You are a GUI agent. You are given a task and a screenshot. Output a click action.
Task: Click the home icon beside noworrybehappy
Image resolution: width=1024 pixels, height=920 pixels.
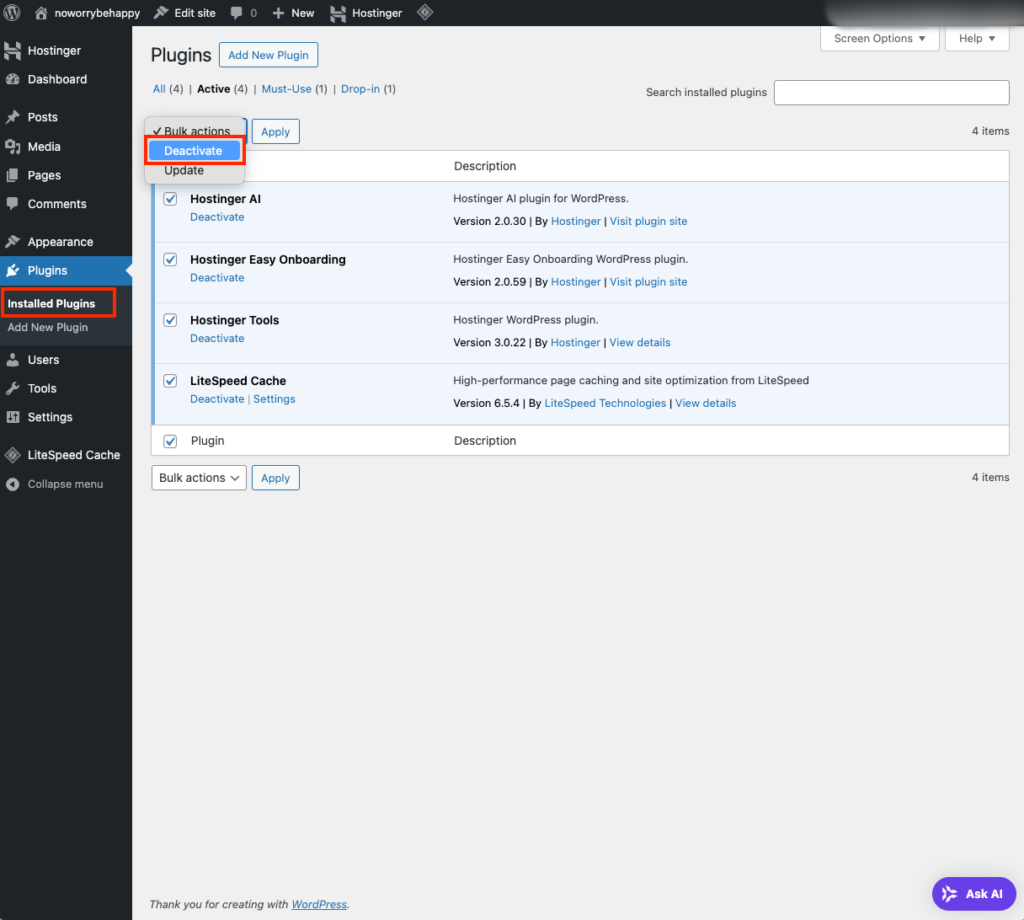(41, 12)
